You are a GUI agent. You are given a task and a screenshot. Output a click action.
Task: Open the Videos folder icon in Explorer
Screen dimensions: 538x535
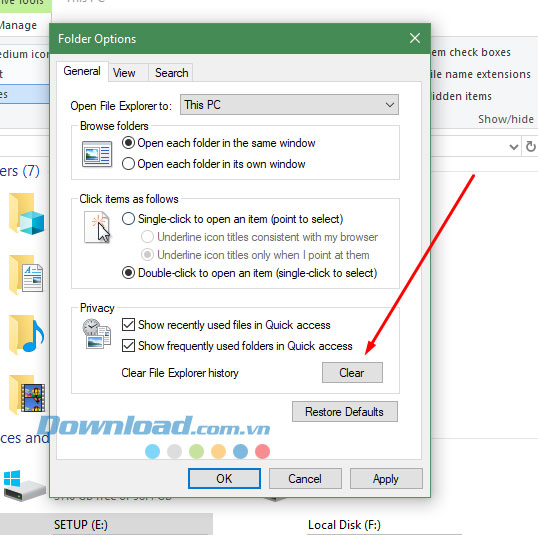click(27, 395)
